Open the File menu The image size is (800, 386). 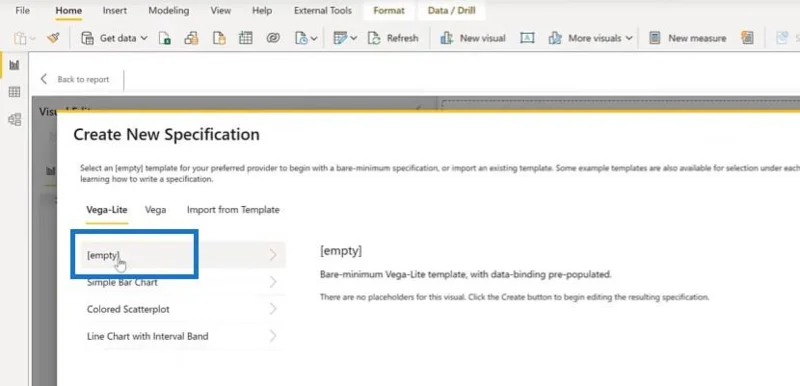click(x=22, y=10)
